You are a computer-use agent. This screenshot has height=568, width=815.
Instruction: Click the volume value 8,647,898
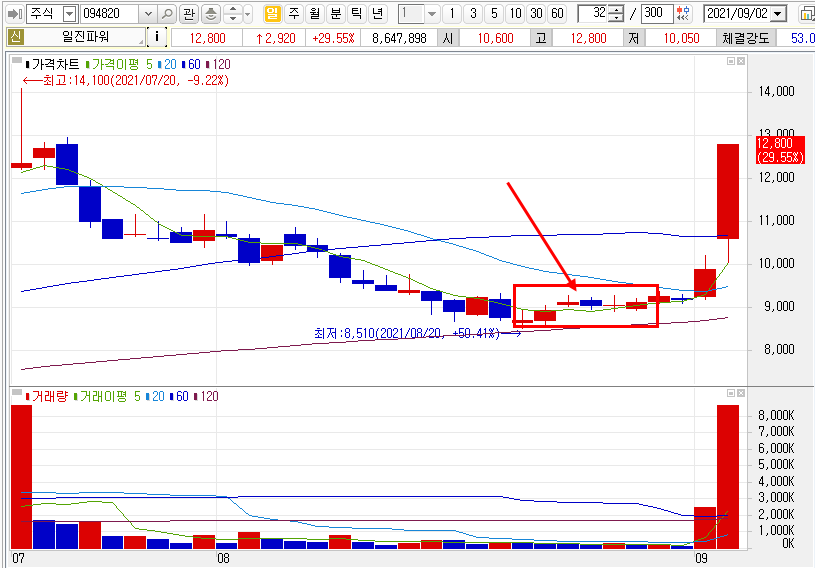click(x=399, y=38)
